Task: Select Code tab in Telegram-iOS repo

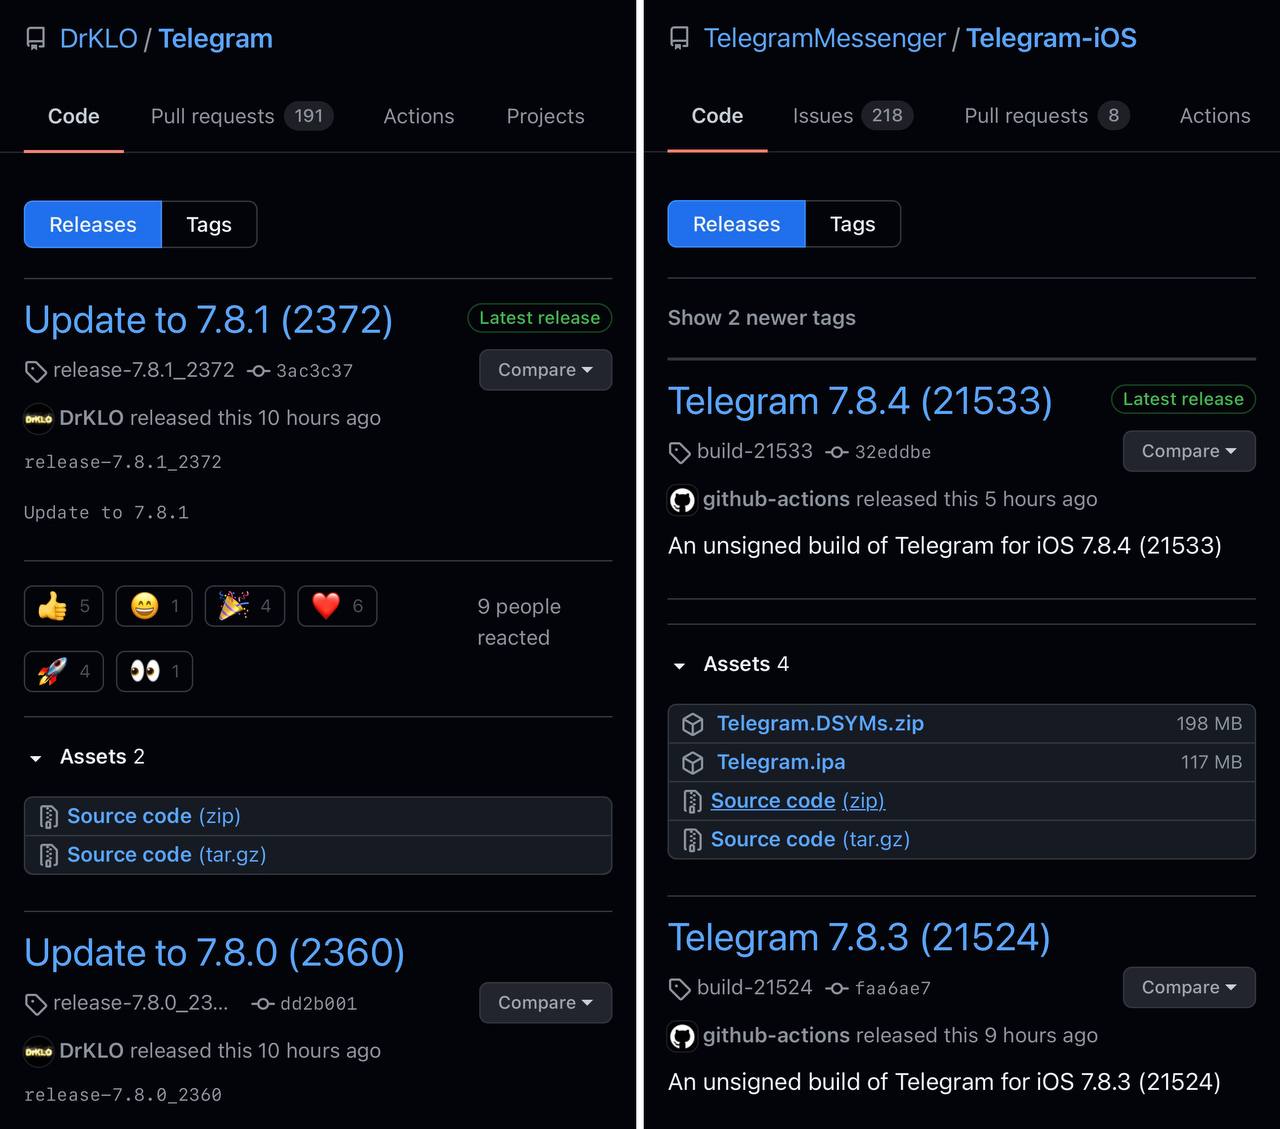Action: coord(718,116)
